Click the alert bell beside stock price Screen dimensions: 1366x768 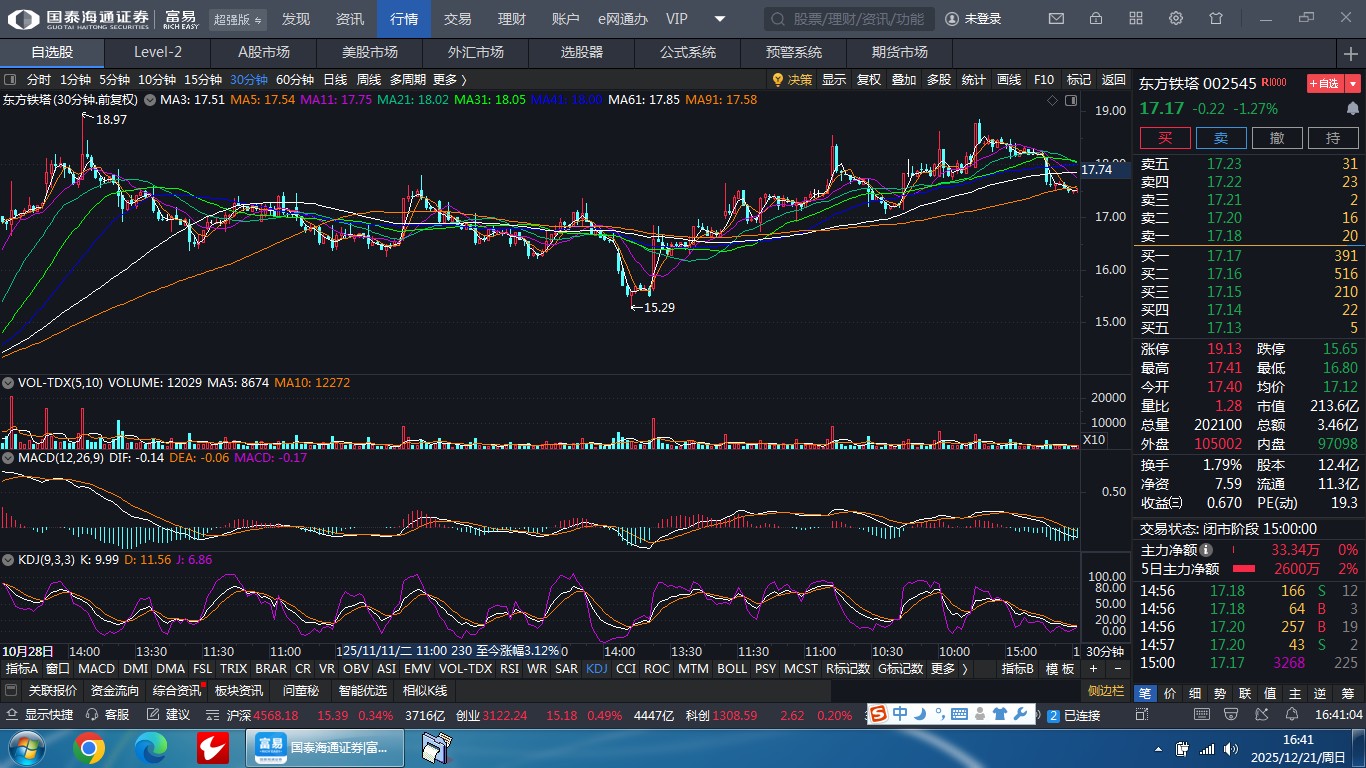pyautogui.click(x=1353, y=108)
